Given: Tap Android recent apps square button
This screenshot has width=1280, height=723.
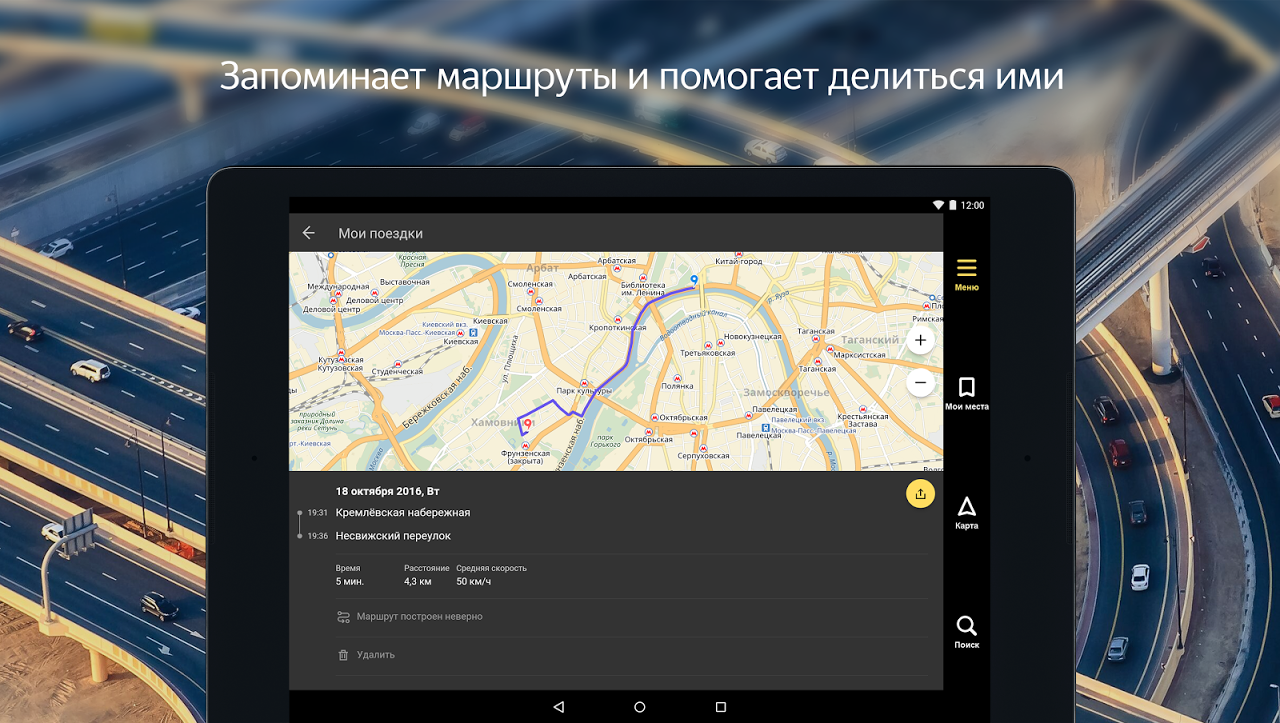Looking at the screenshot, I should click(721, 707).
